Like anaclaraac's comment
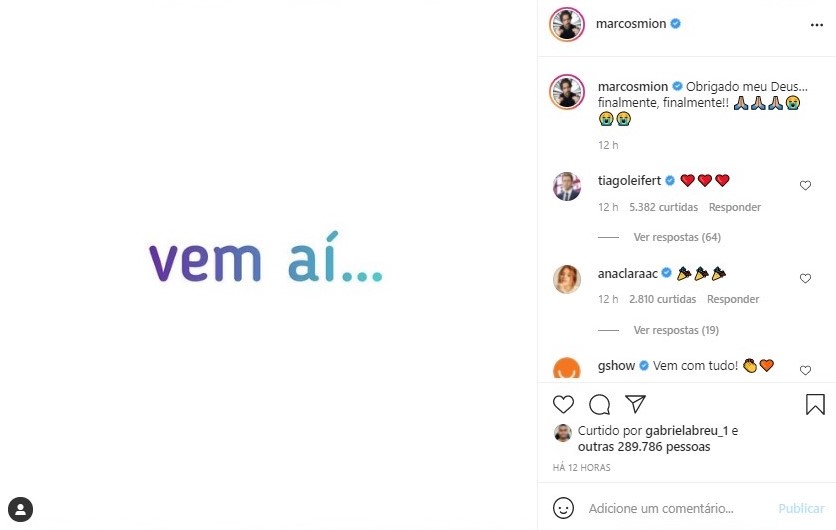Image resolution: width=836 pixels, height=530 pixels. (805, 278)
